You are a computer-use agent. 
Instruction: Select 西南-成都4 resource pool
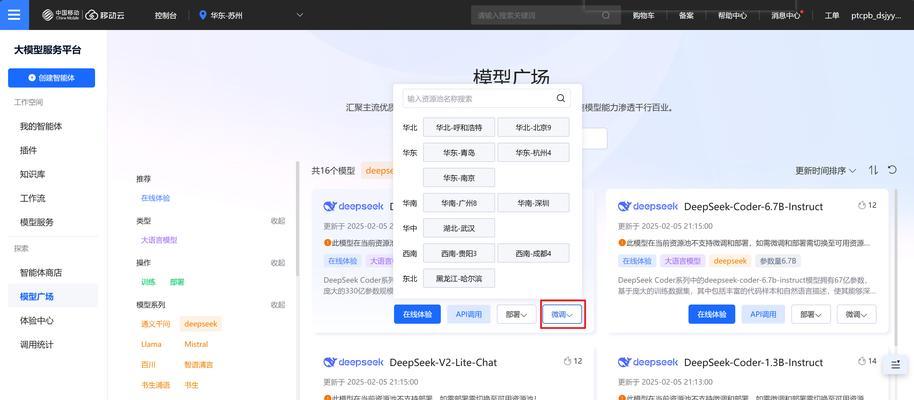pos(533,253)
